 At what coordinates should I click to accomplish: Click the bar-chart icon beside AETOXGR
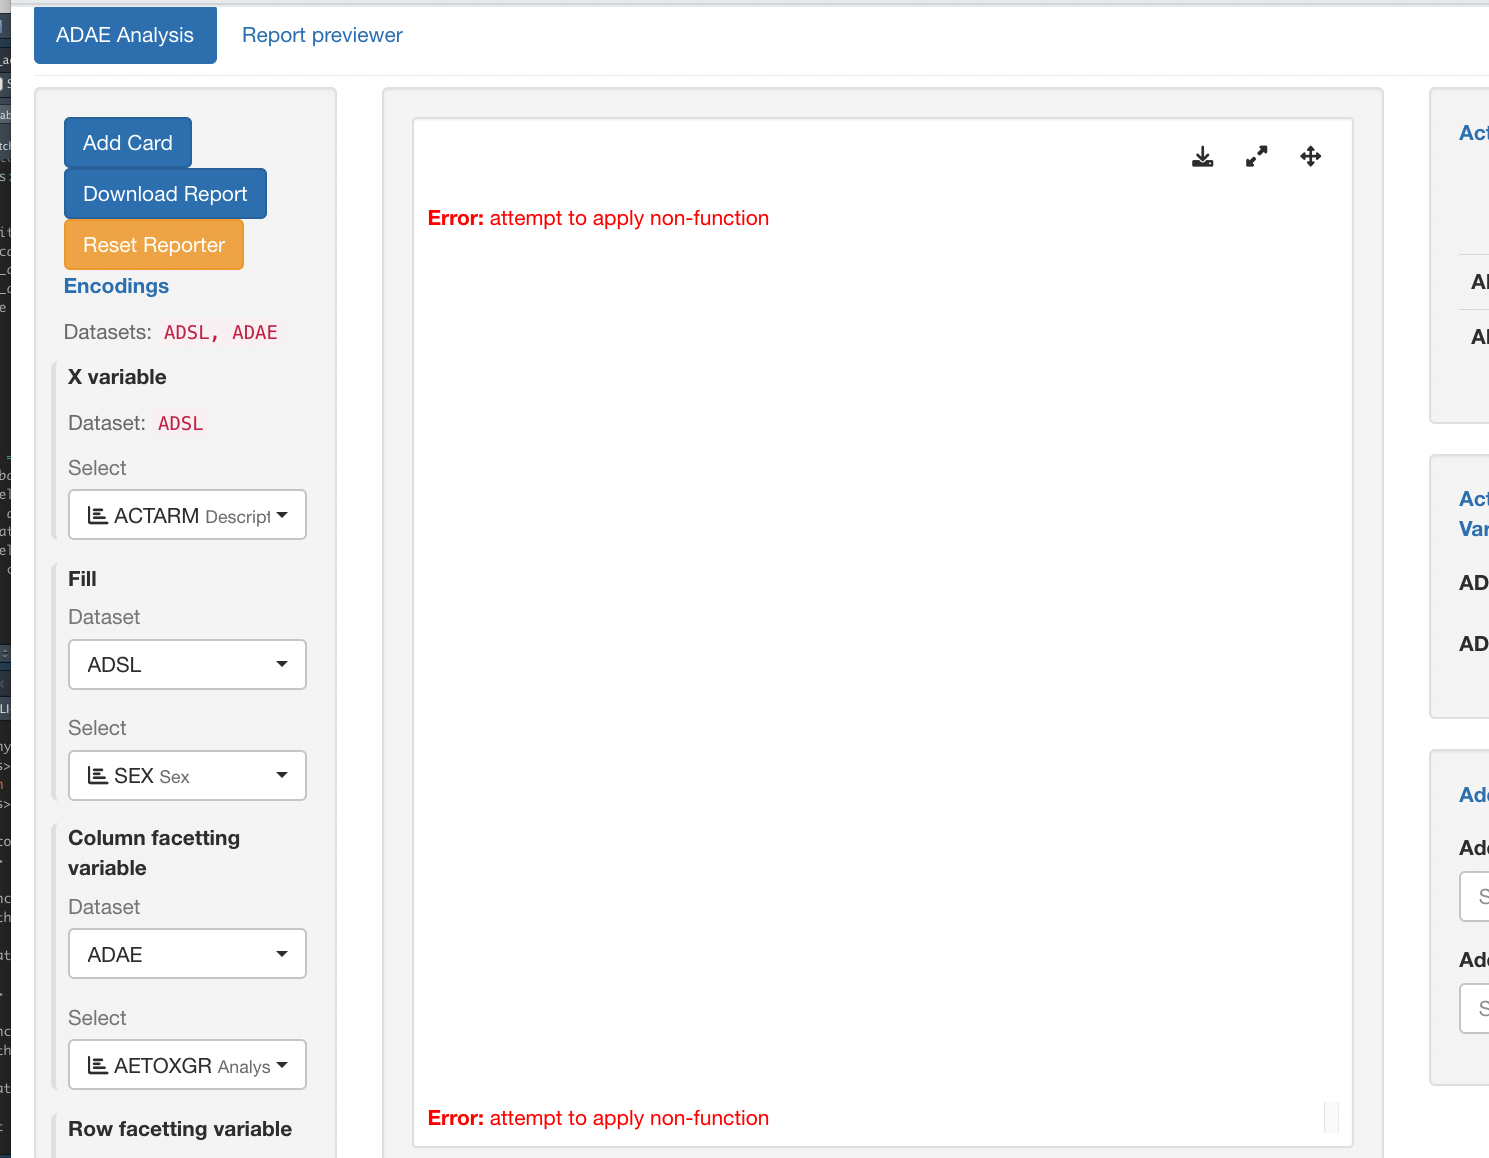97,1065
